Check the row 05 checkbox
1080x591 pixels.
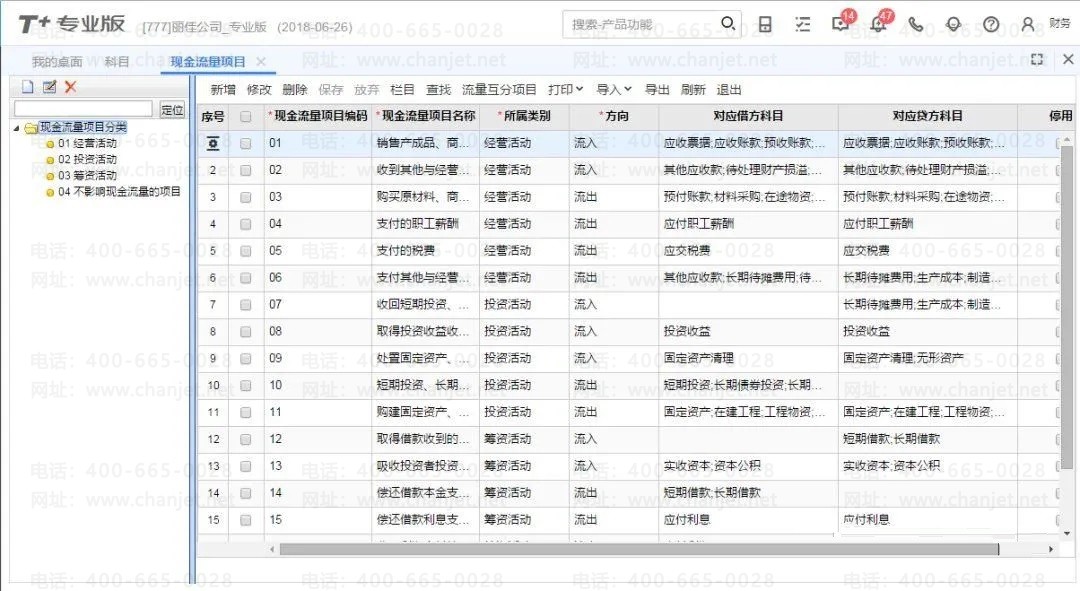tap(245, 251)
